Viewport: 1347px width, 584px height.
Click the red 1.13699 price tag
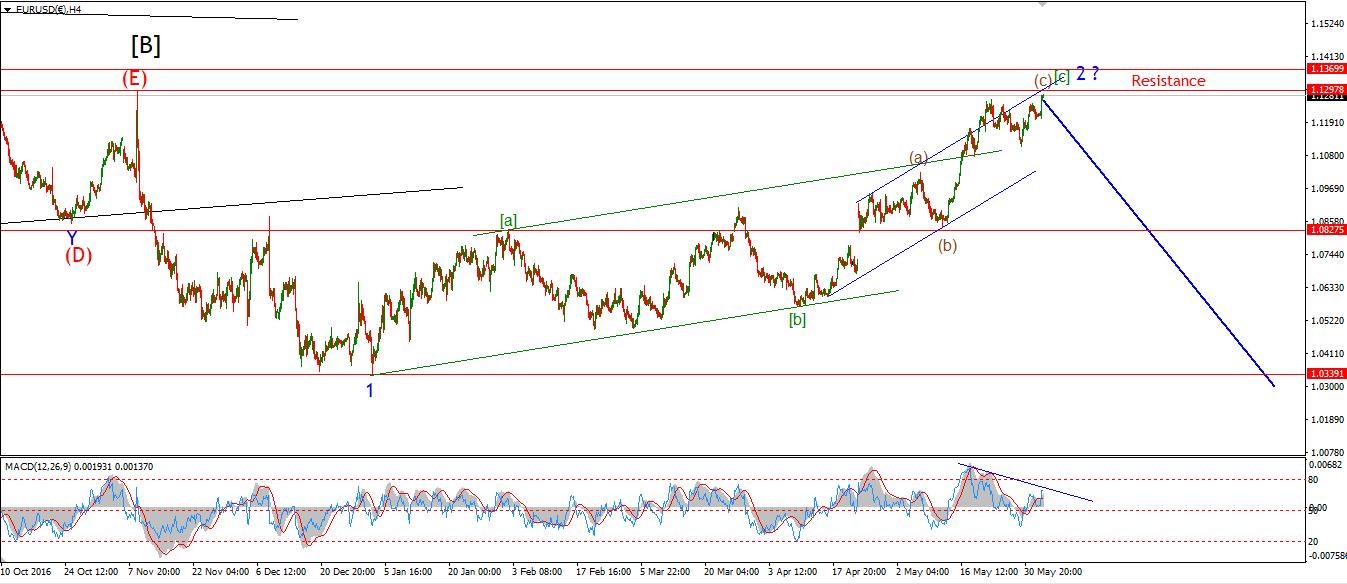click(1327, 69)
